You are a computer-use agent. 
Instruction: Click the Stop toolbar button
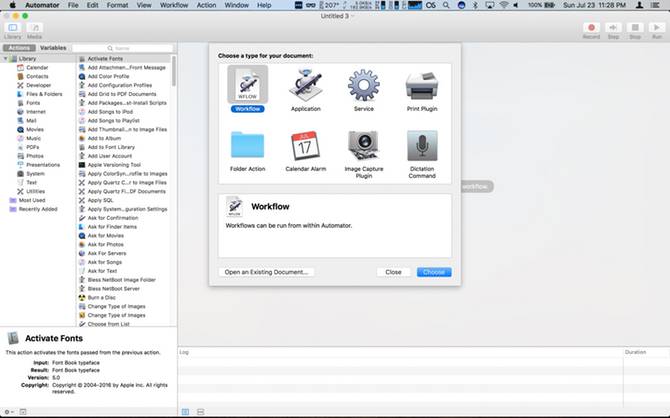click(x=635, y=30)
